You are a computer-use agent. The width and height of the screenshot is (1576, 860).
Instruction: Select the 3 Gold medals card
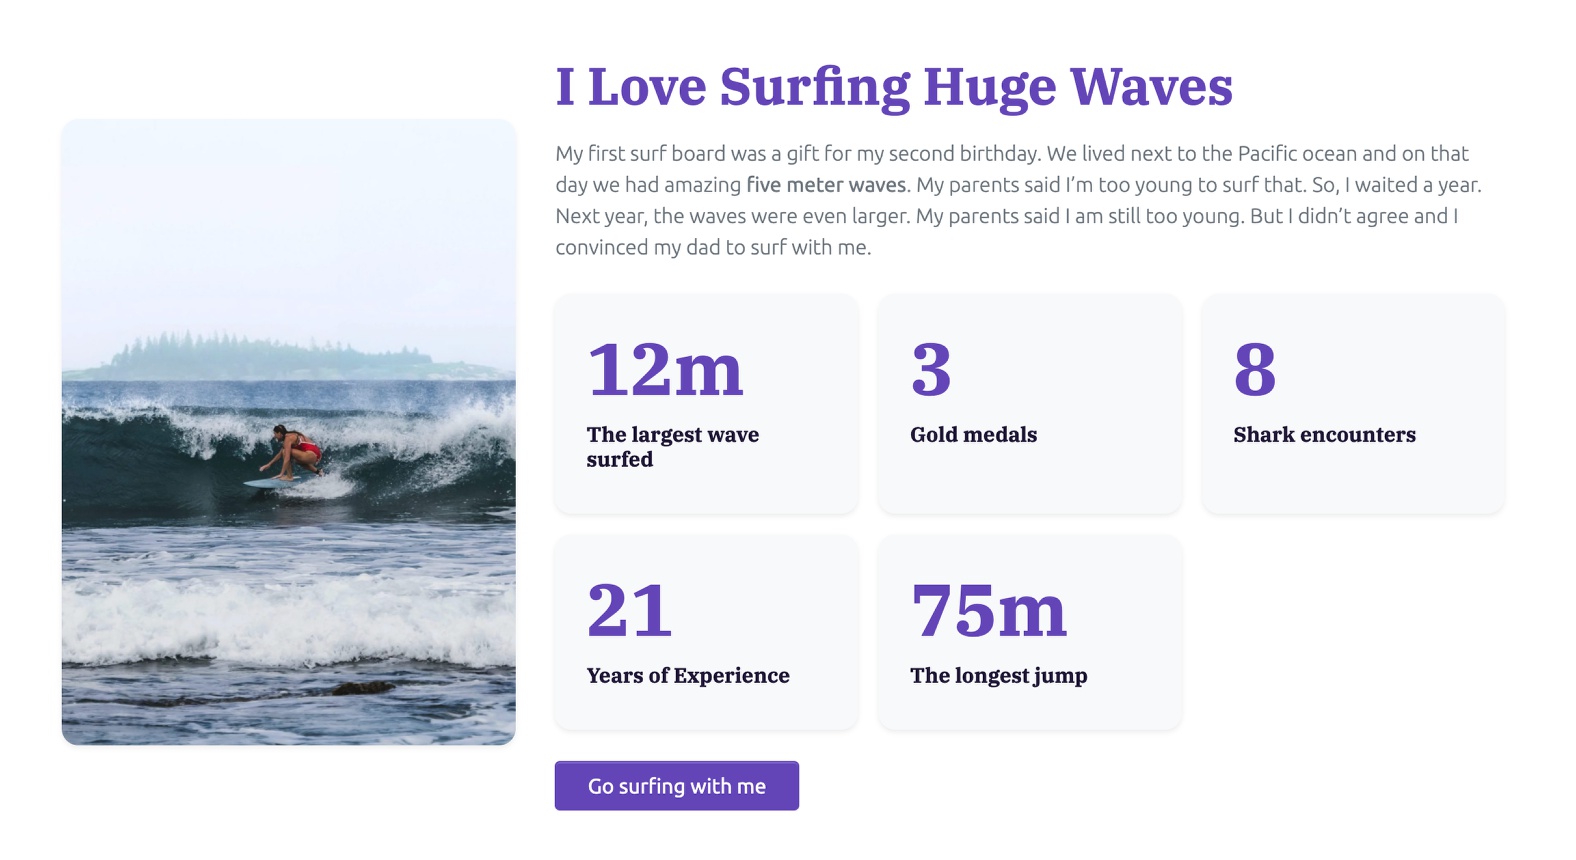coord(1029,404)
